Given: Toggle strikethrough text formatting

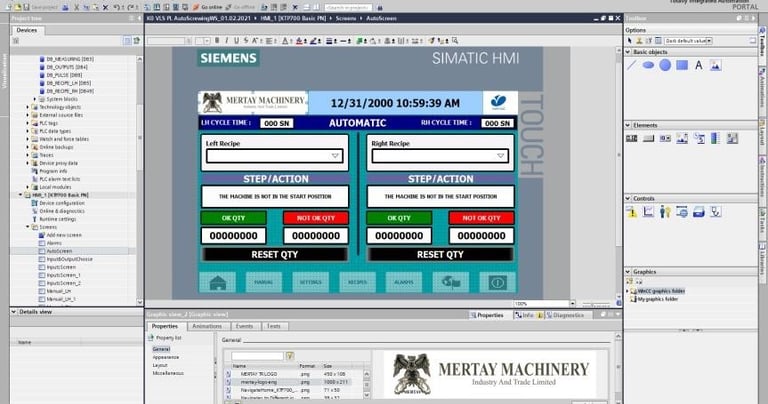Looking at the screenshot, I should coord(245,41).
